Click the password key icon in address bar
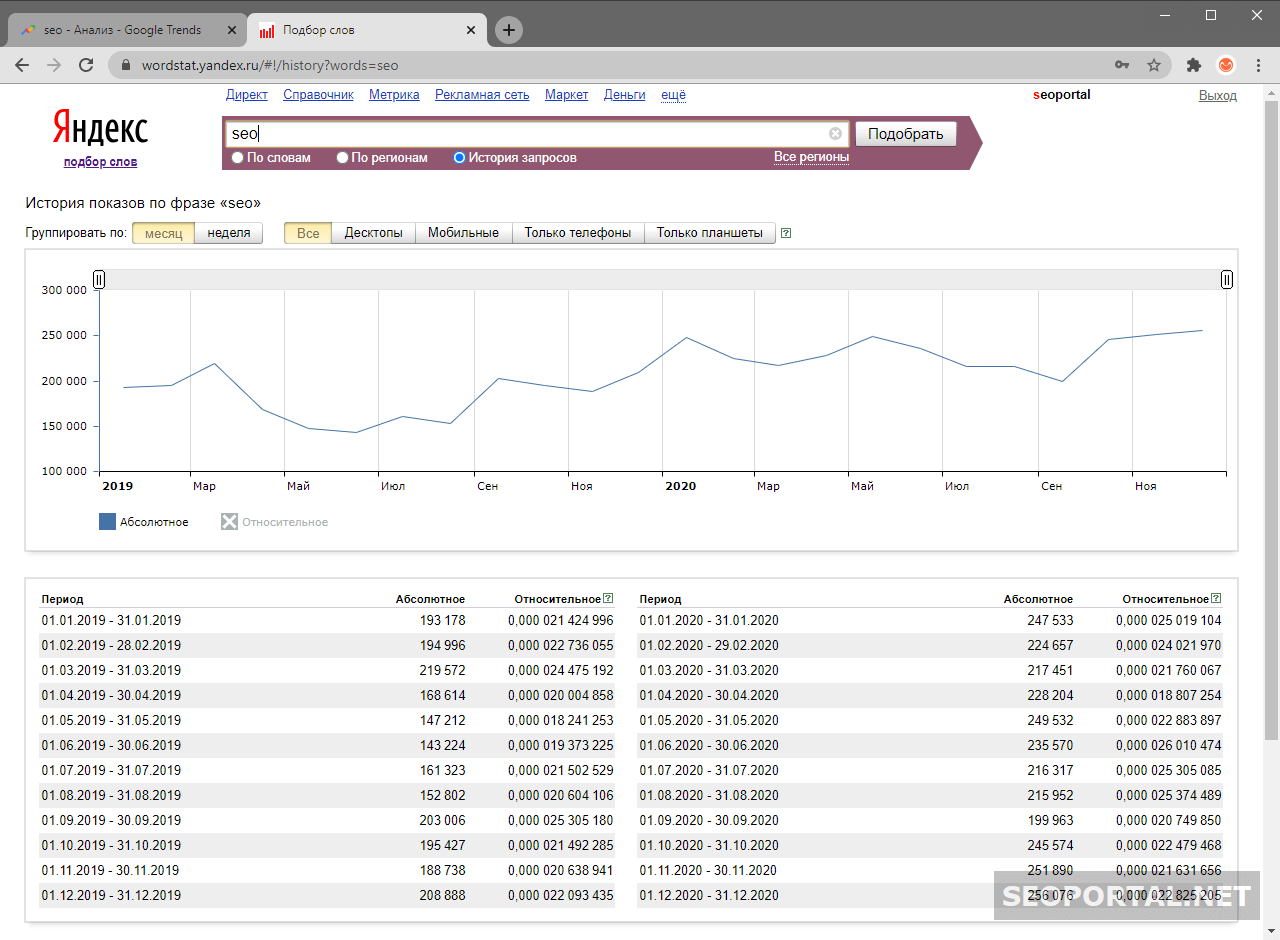This screenshot has width=1280, height=940. [x=1122, y=65]
